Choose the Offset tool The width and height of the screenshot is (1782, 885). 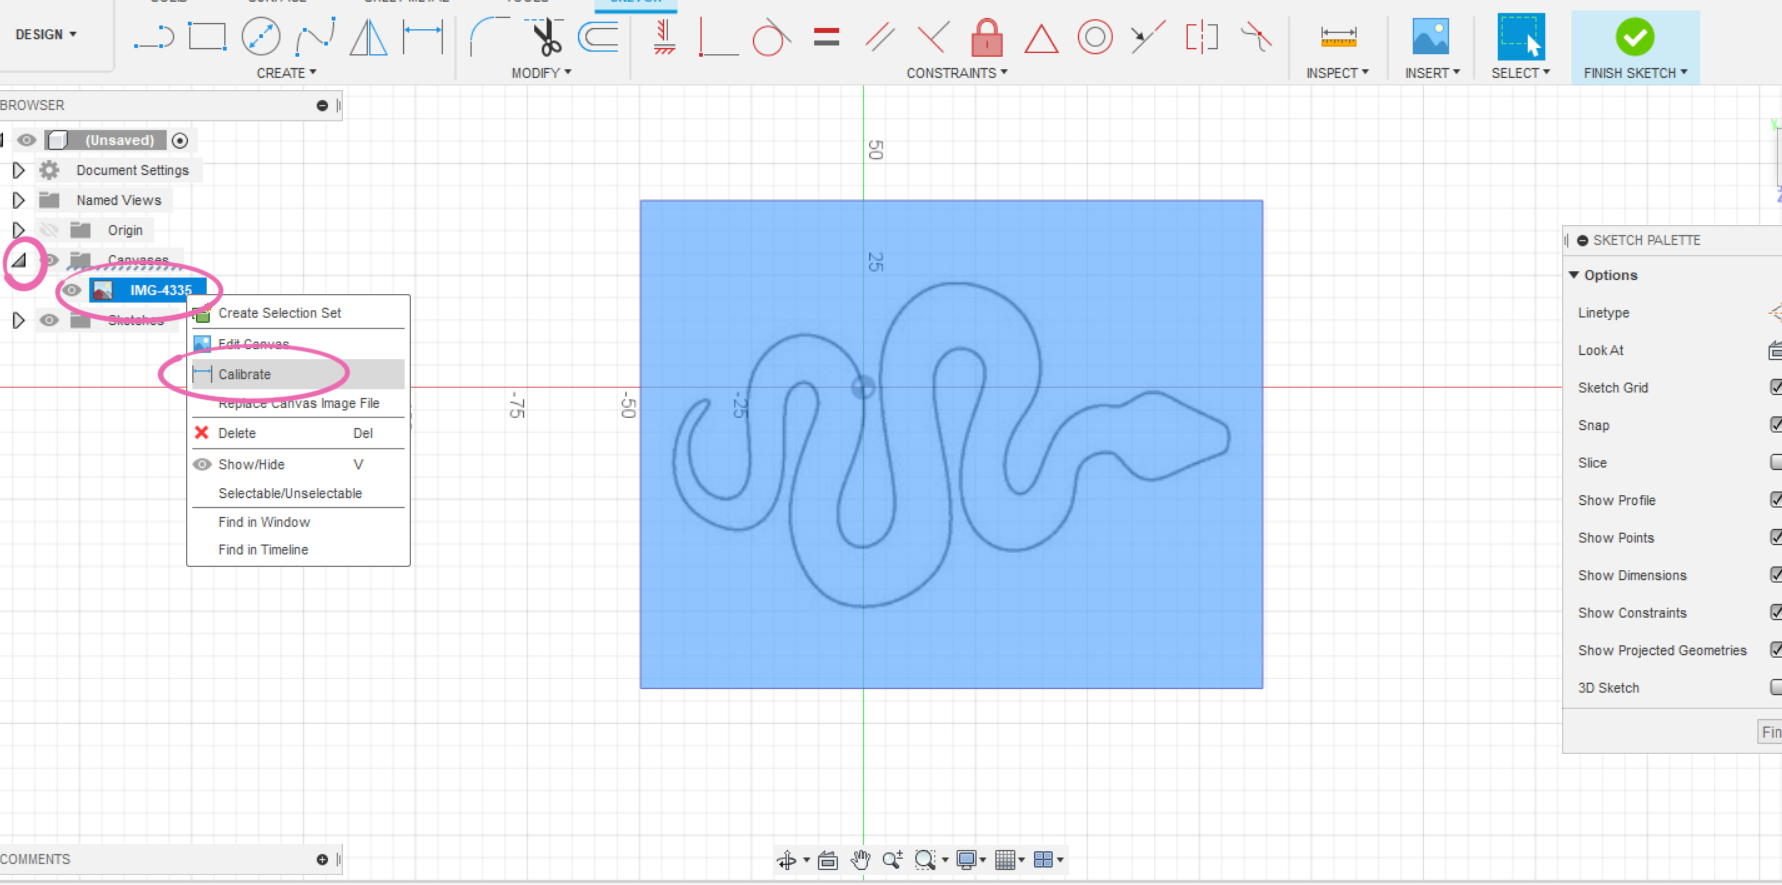pyautogui.click(x=599, y=37)
